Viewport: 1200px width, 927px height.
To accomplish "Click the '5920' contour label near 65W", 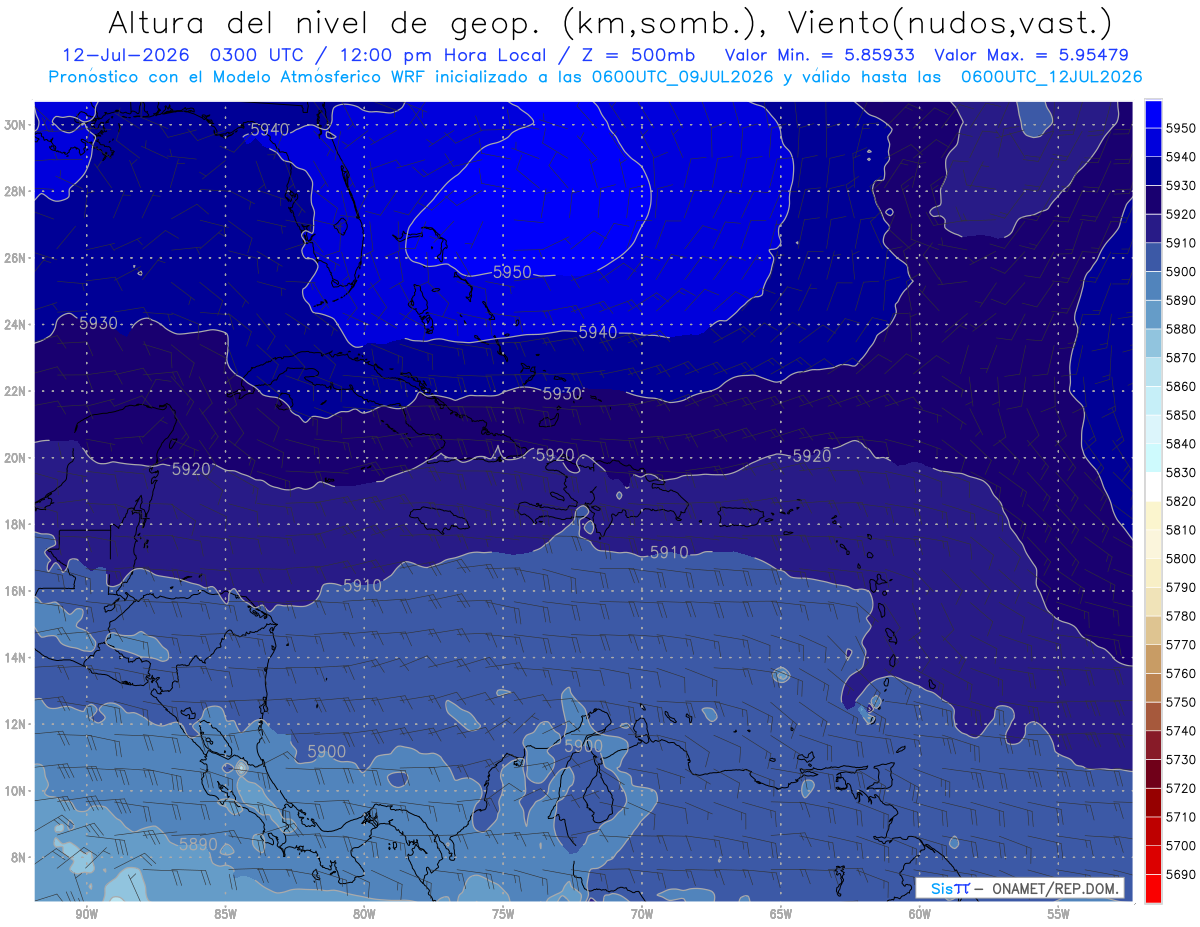I will pos(812,456).
